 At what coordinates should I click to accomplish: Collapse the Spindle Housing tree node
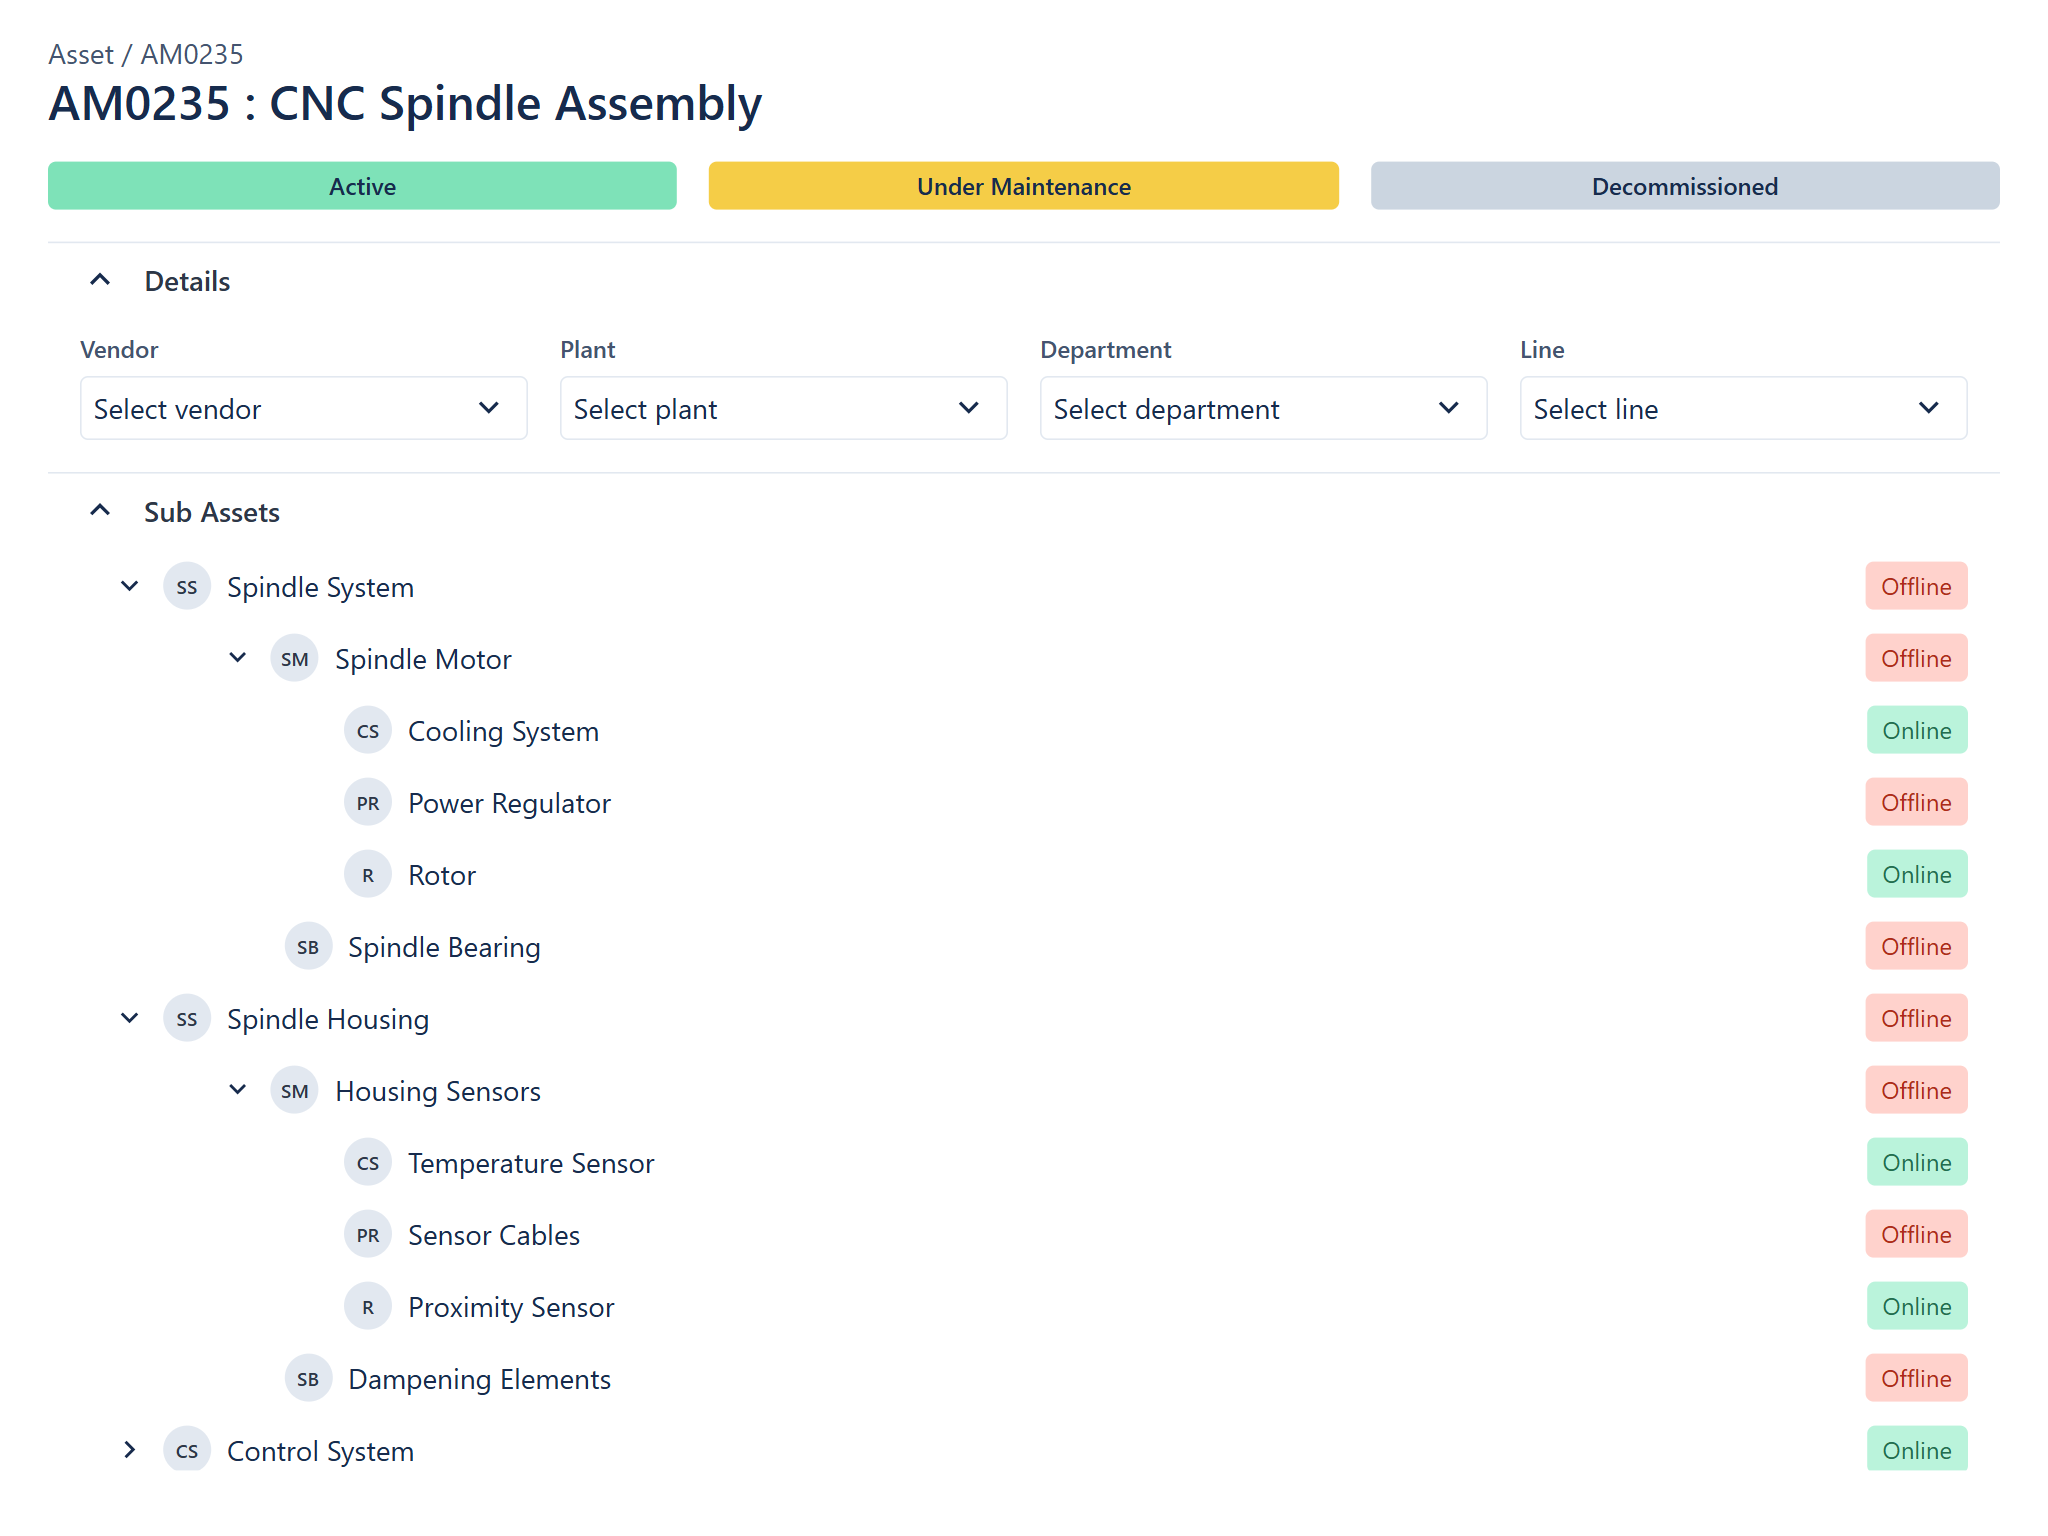(129, 1018)
